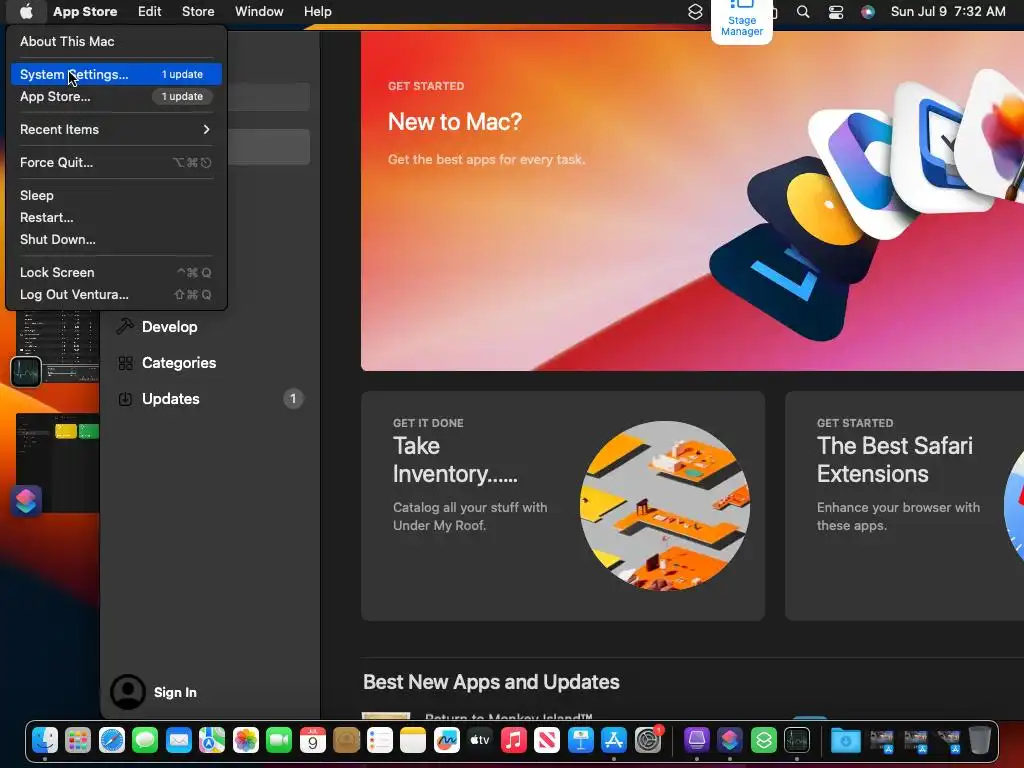Click the Categories grid icon
Viewport: 1024px width, 768px height.
(125, 363)
